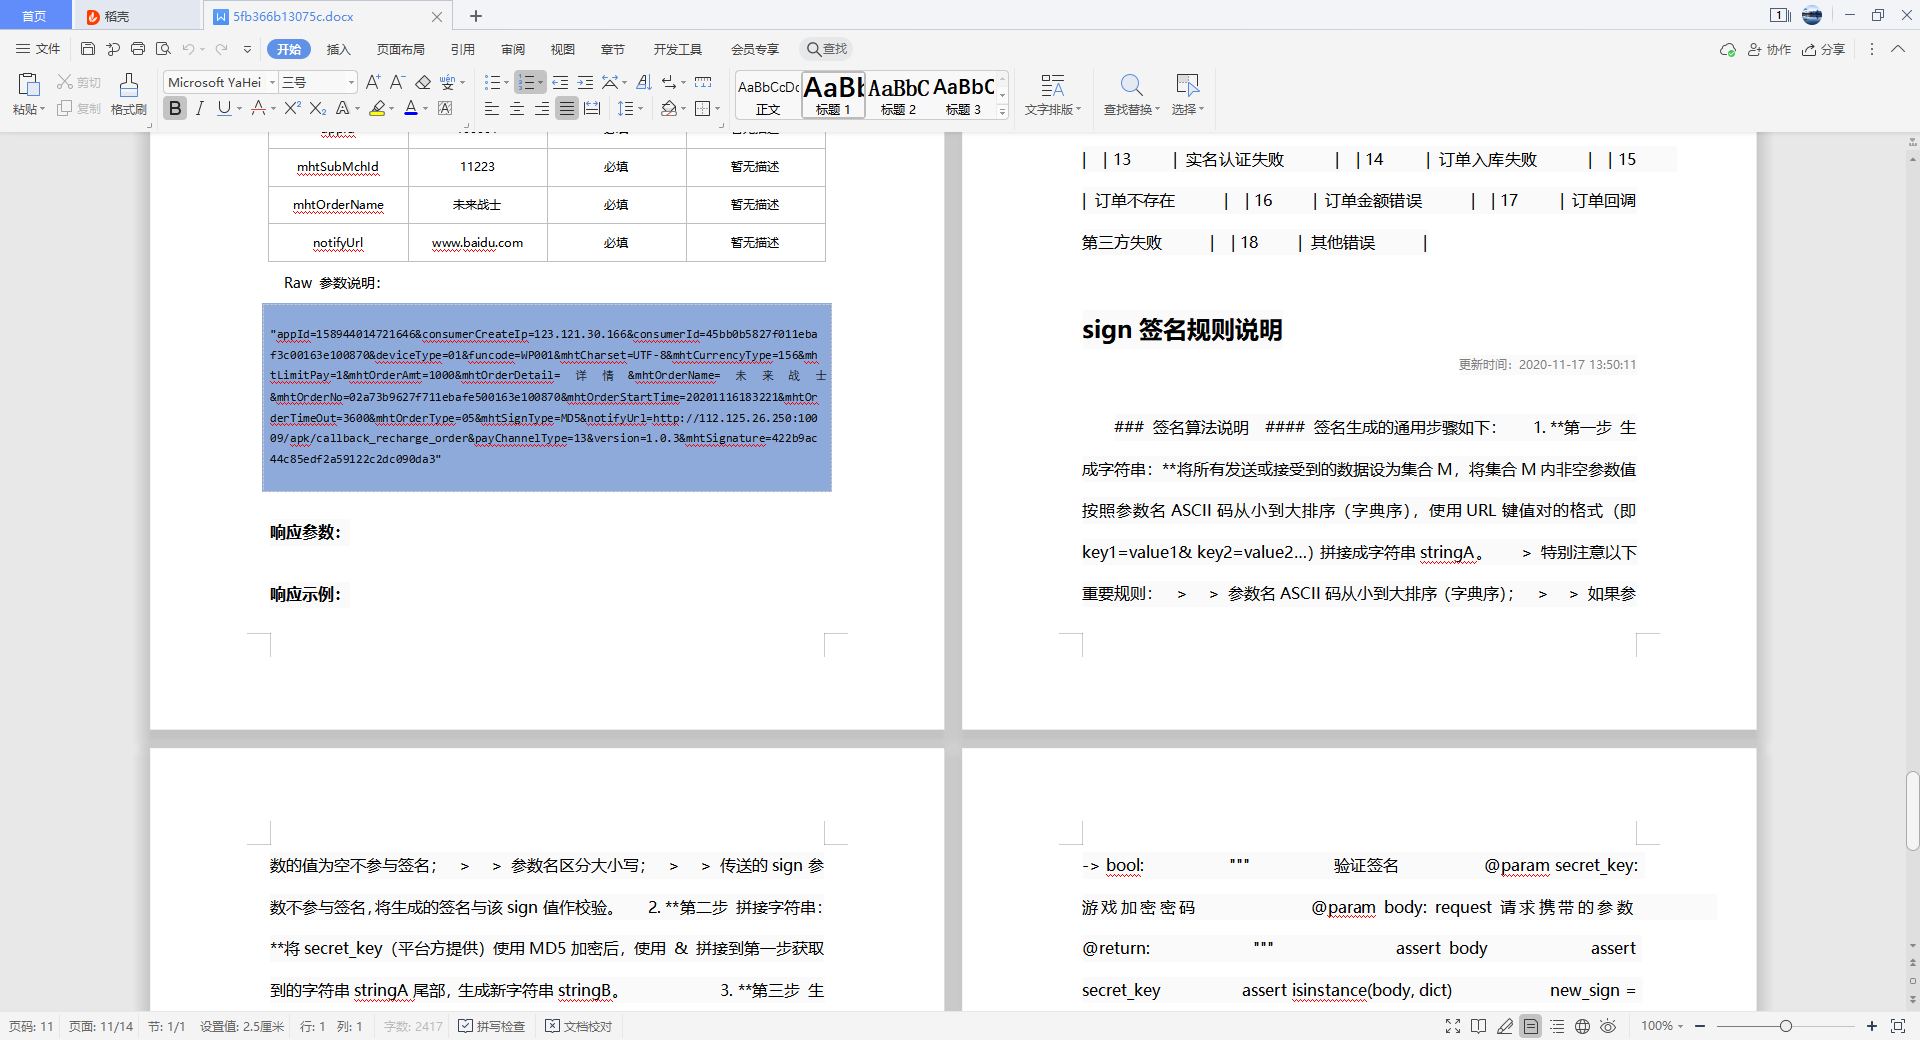Open the 审阅 (Review) tab
1920x1040 pixels.
click(513, 49)
